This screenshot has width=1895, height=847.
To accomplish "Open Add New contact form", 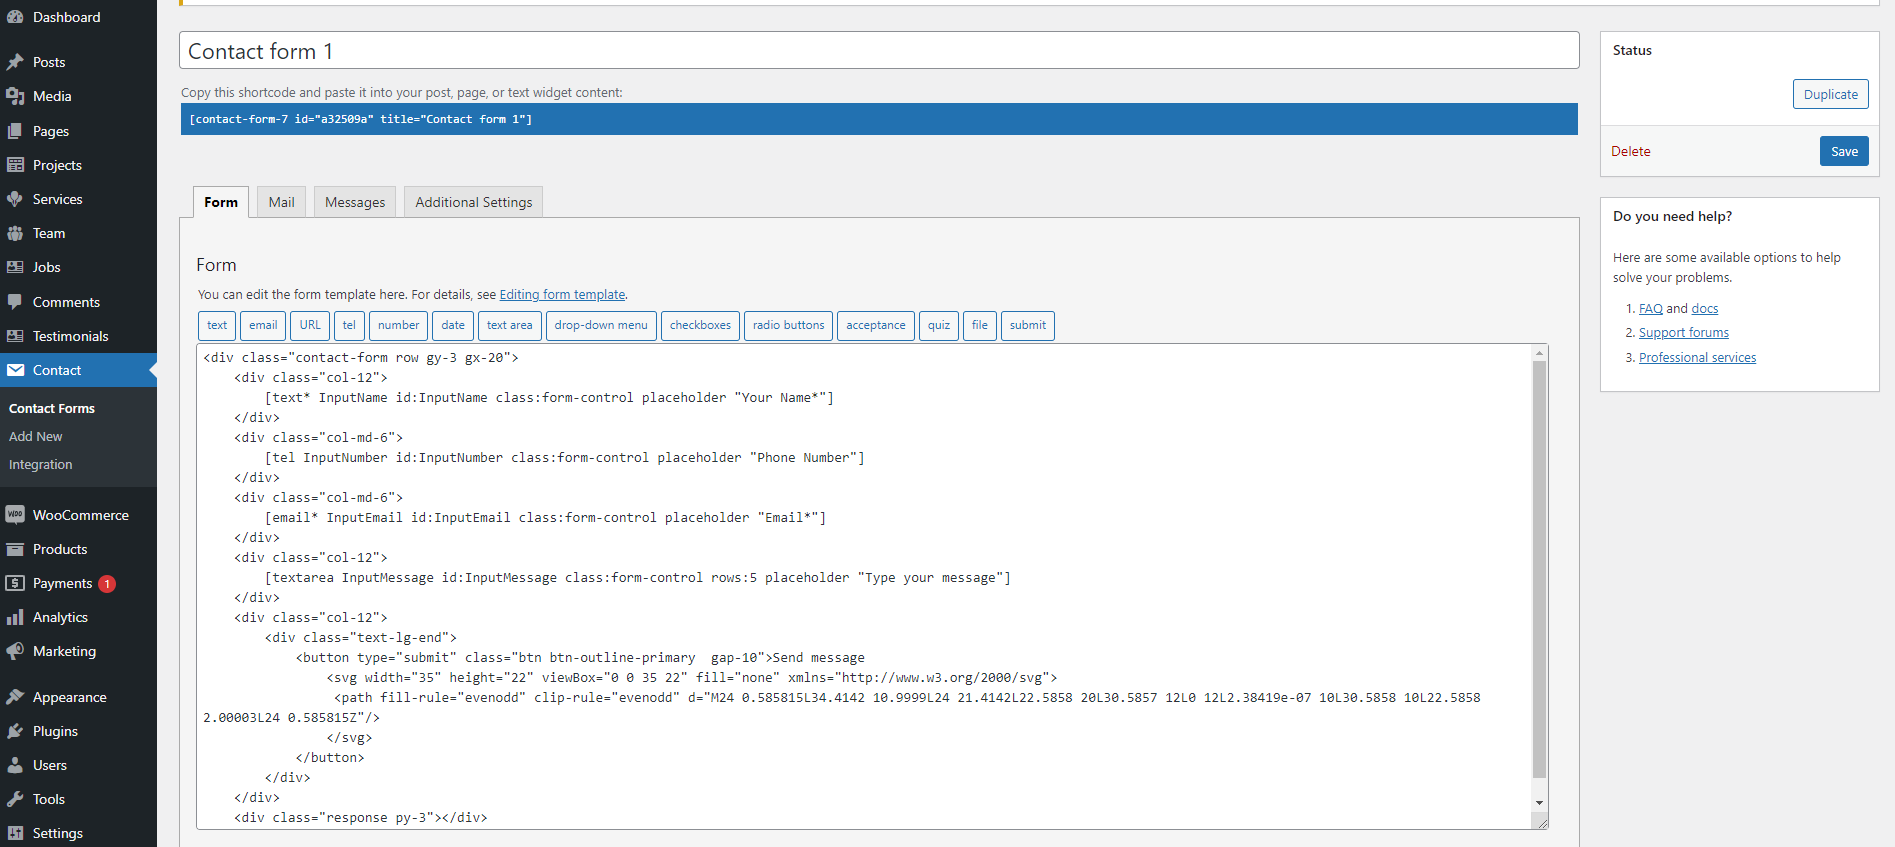I will 36,436.
